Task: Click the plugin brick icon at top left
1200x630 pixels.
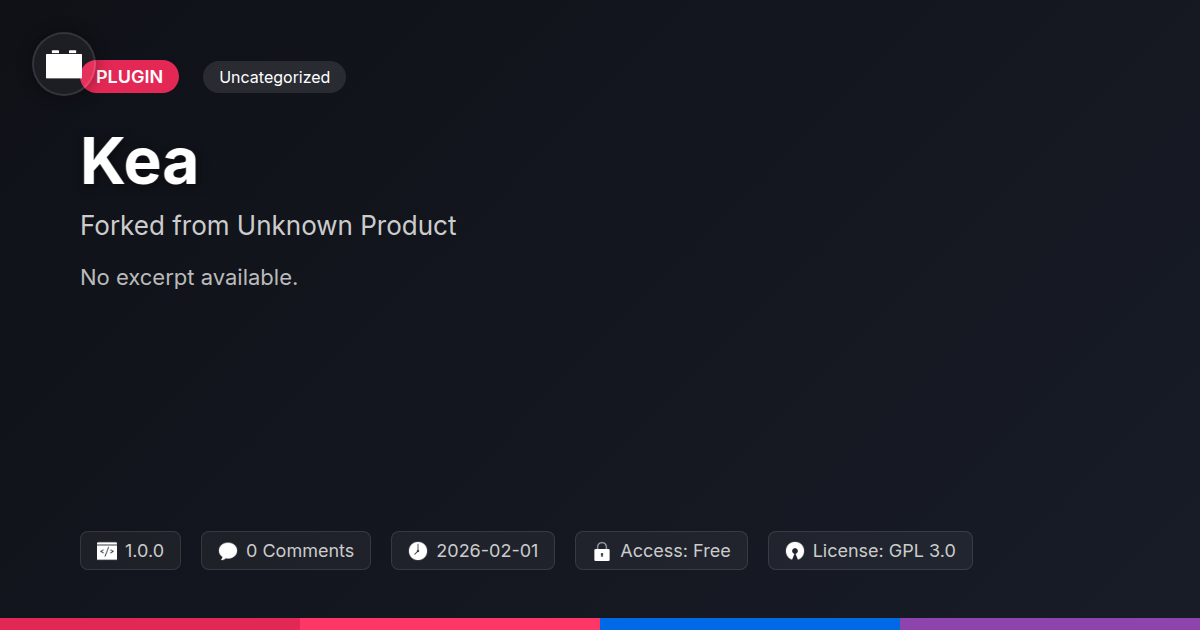Action: 64,64
